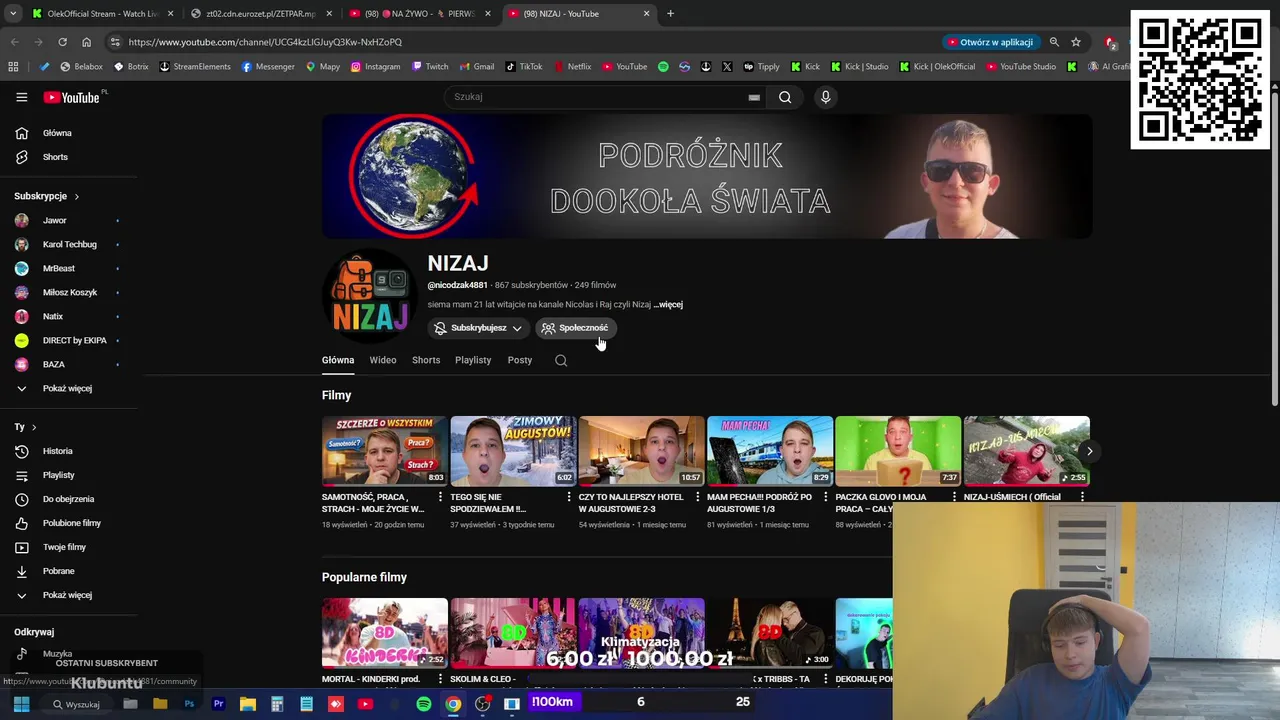Open a new browser tab
The height and width of the screenshot is (720, 1280).
[x=670, y=14]
